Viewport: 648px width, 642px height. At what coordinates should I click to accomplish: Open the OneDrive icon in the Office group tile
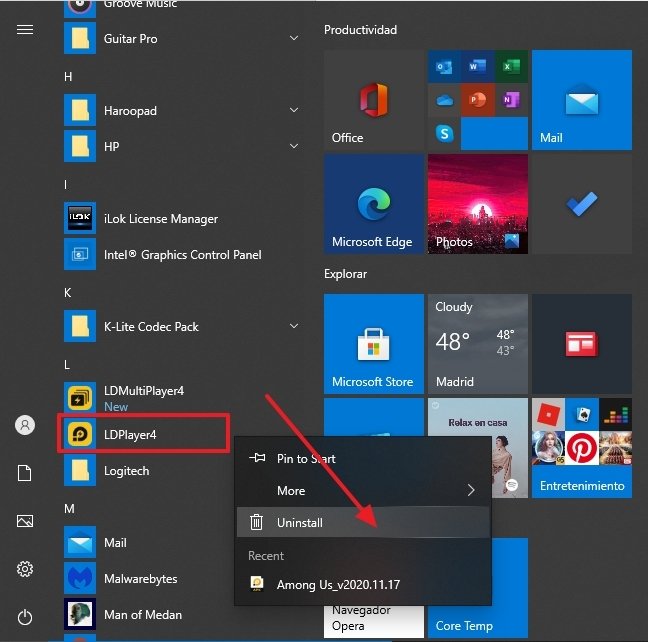444,100
